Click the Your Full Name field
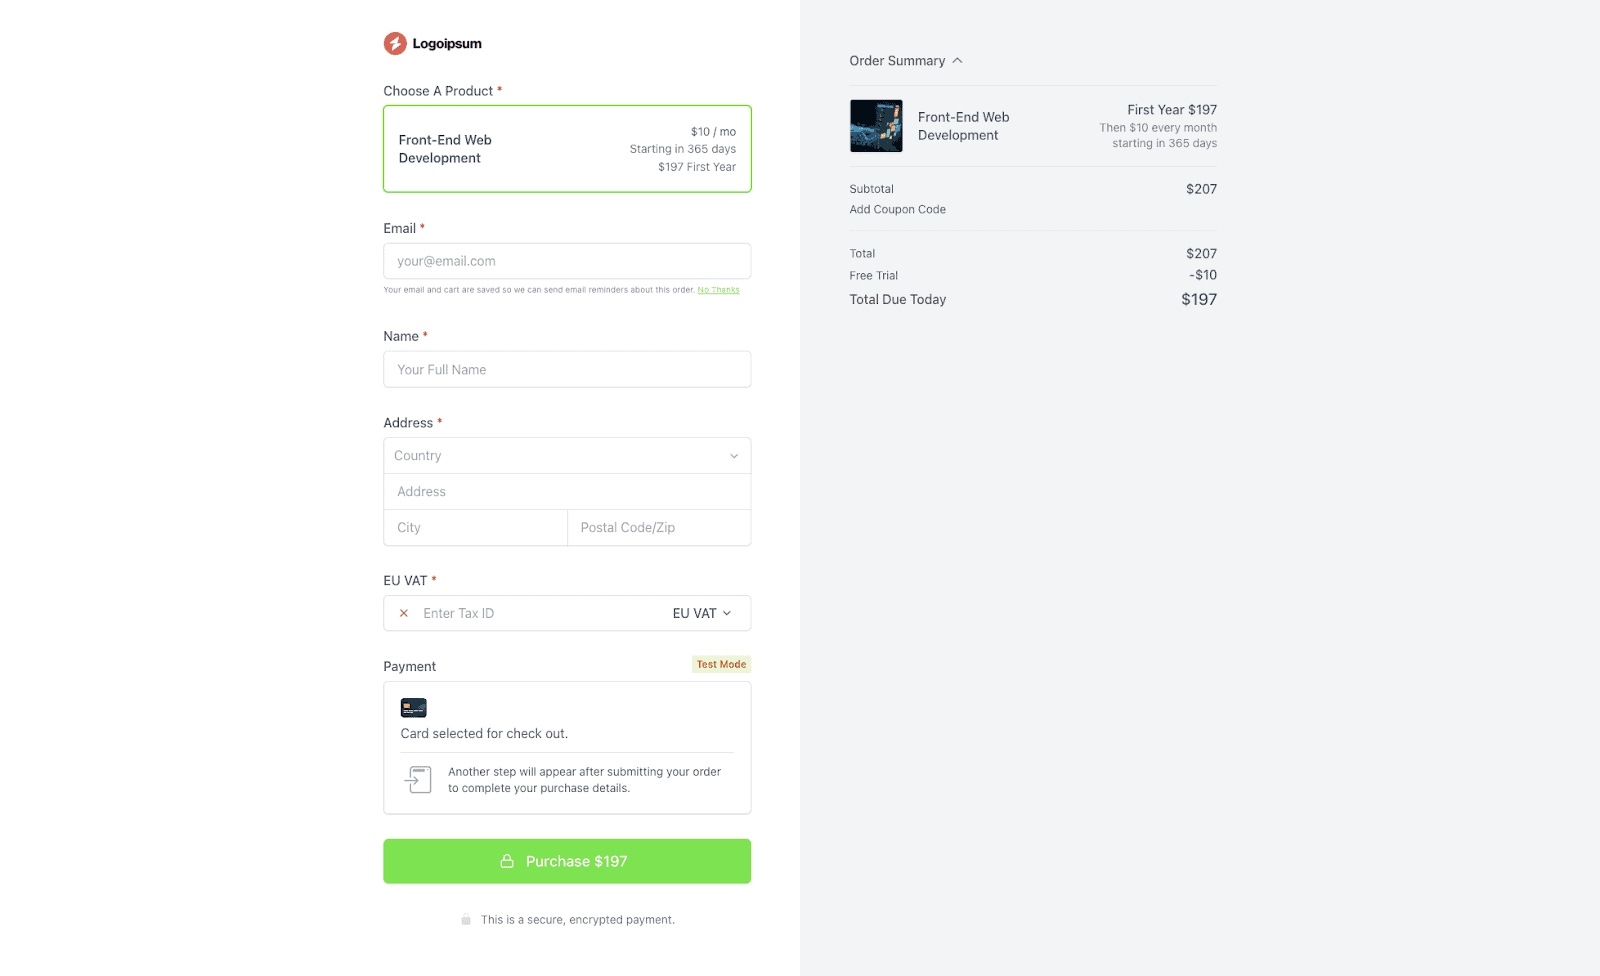This screenshot has height=976, width=1600. coord(567,370)
